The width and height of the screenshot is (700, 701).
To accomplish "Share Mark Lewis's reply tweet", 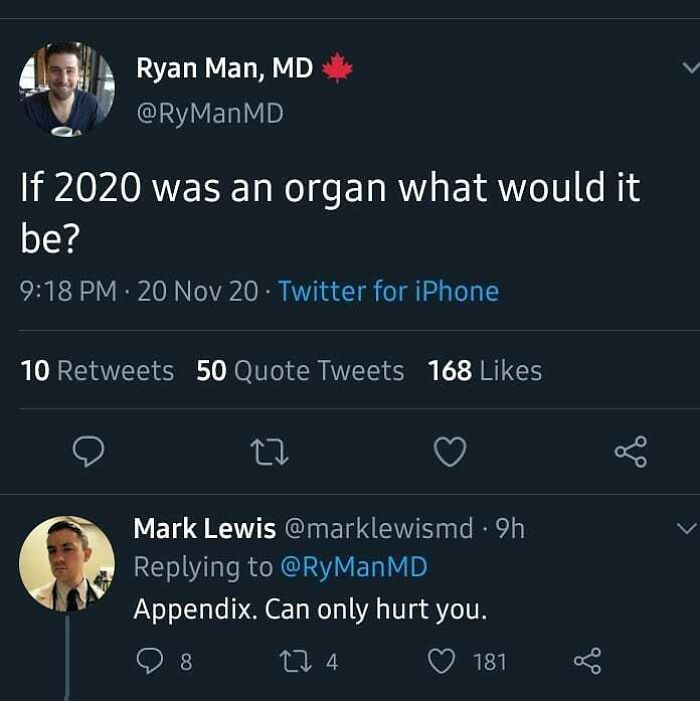I will (x=587, y=661).
